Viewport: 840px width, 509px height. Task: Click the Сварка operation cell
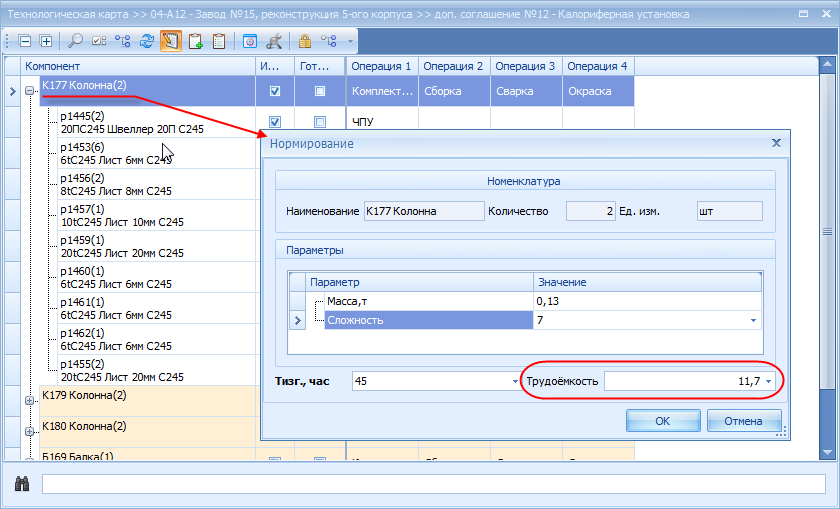(x=526, y=91)
